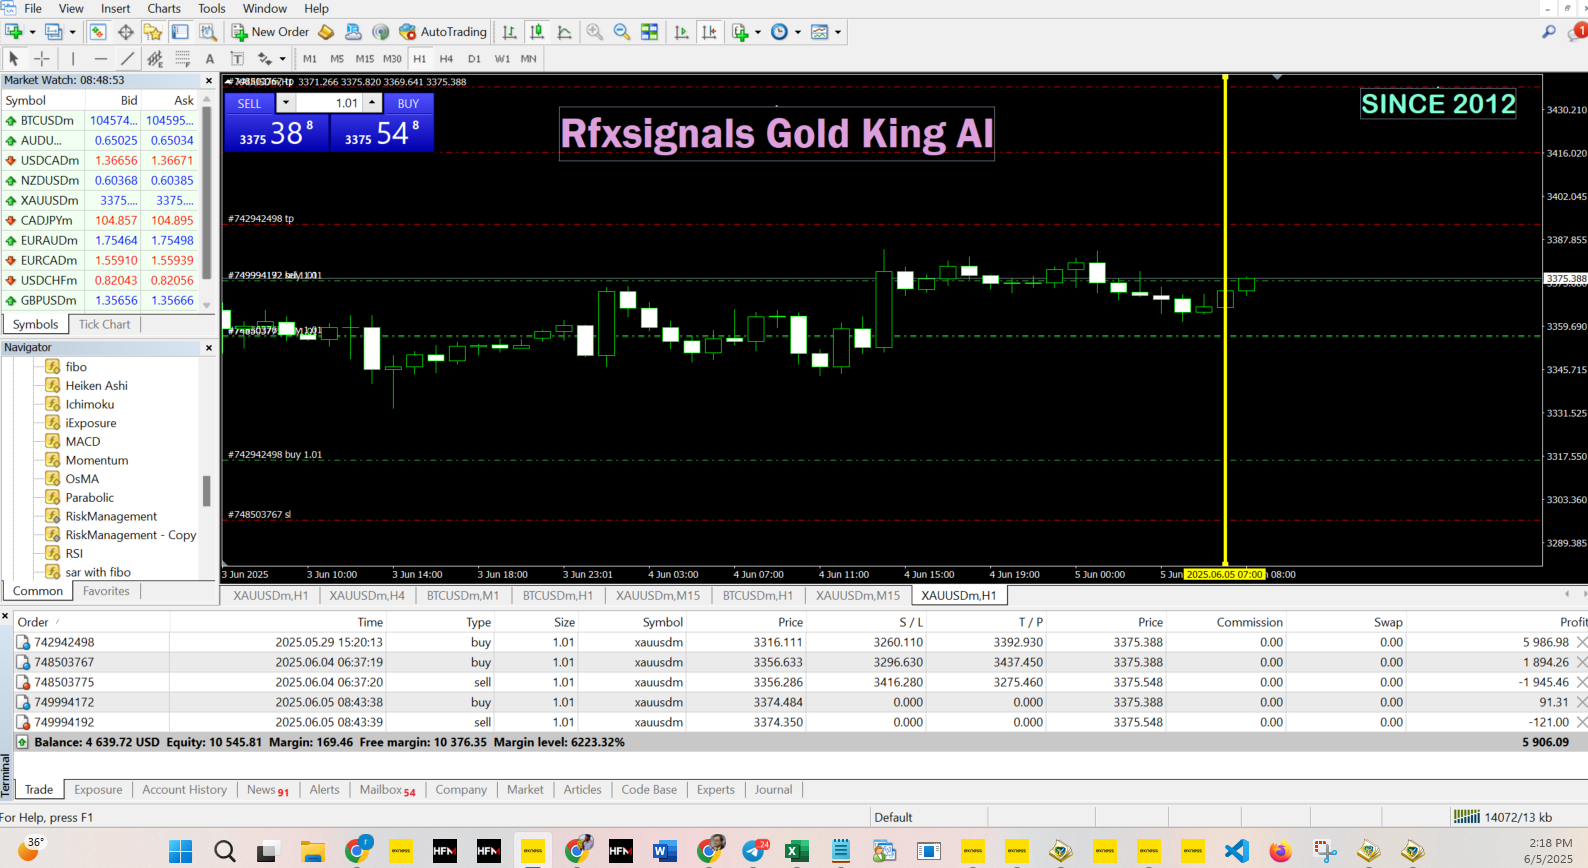Select the Crosshair tool
Image resolution: width=1588 pixels, height=868 pixels.
(x=41, y=59)
